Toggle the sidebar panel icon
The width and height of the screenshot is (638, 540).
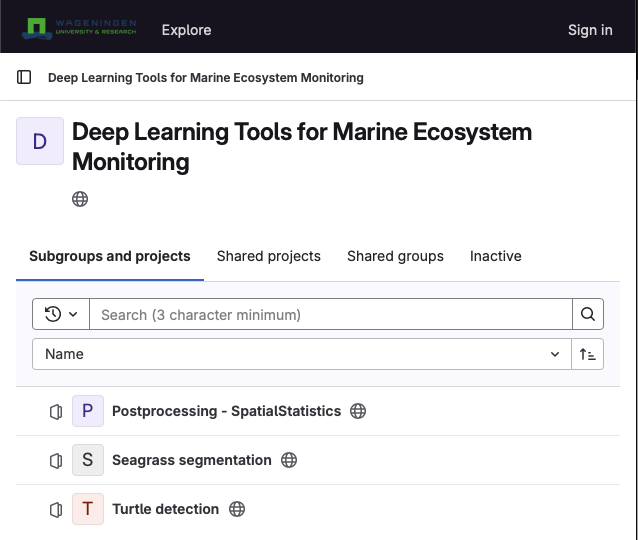click(x=25, y=77)
